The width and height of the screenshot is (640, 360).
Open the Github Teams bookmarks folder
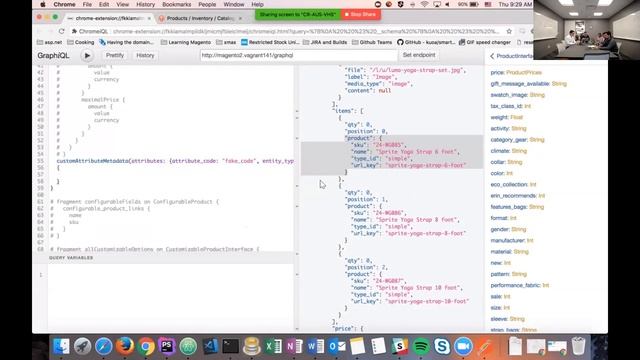coord(372,42)
